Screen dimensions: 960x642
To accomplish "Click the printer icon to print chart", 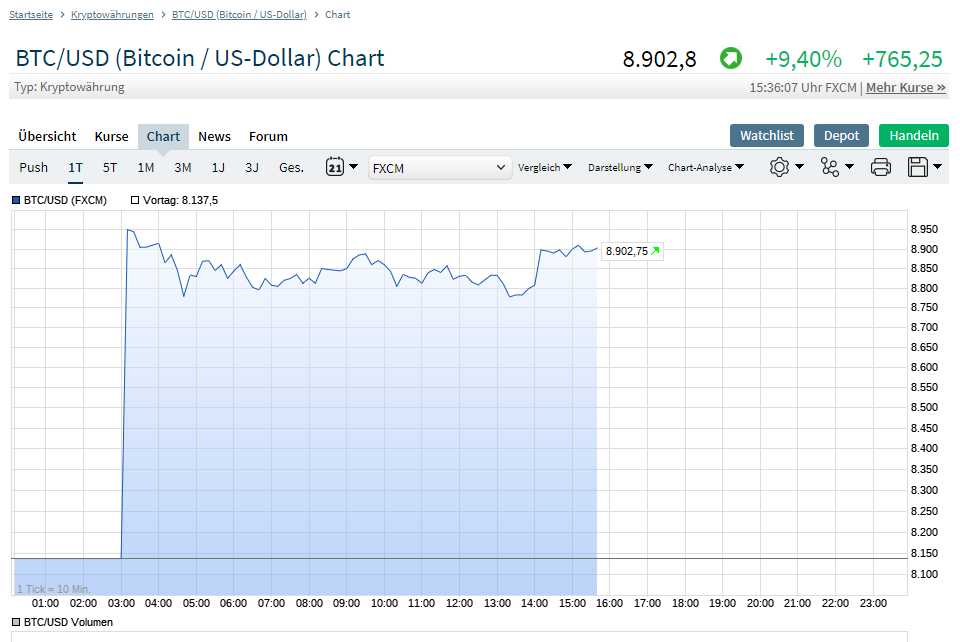I will 880,167.
